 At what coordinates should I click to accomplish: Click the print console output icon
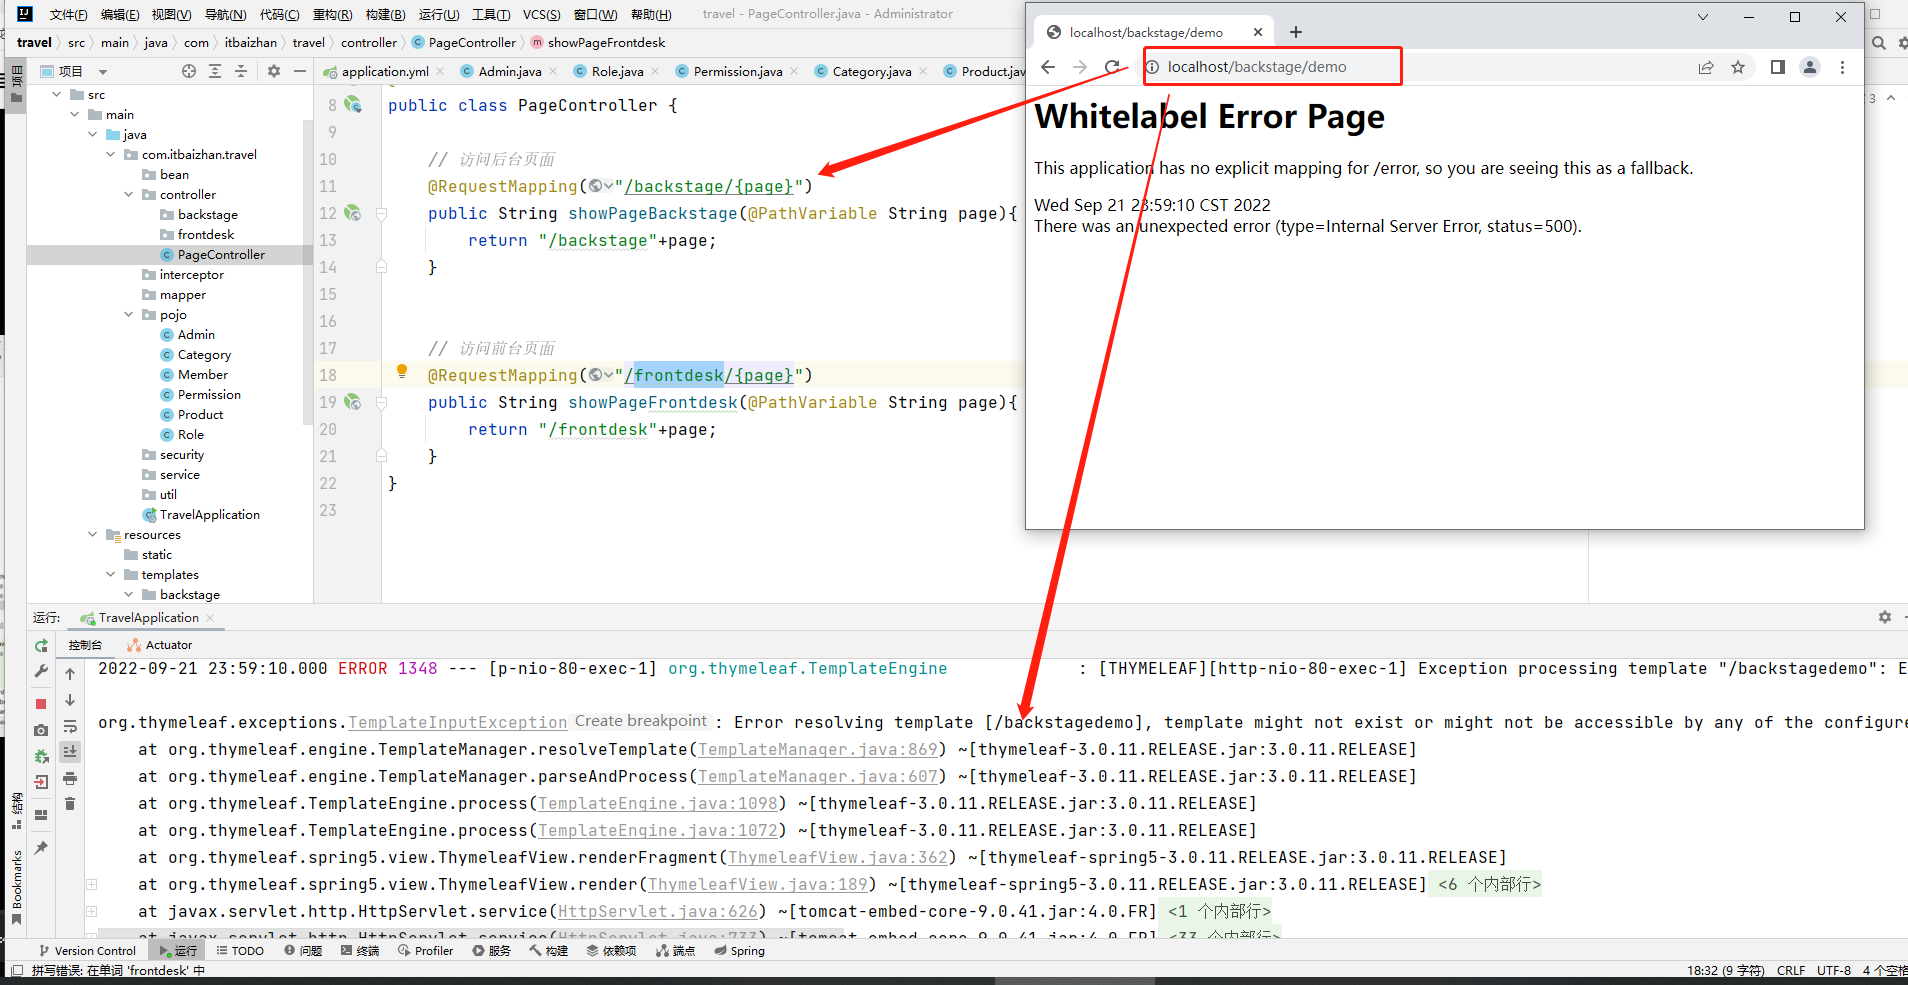[x=70, y=778]
